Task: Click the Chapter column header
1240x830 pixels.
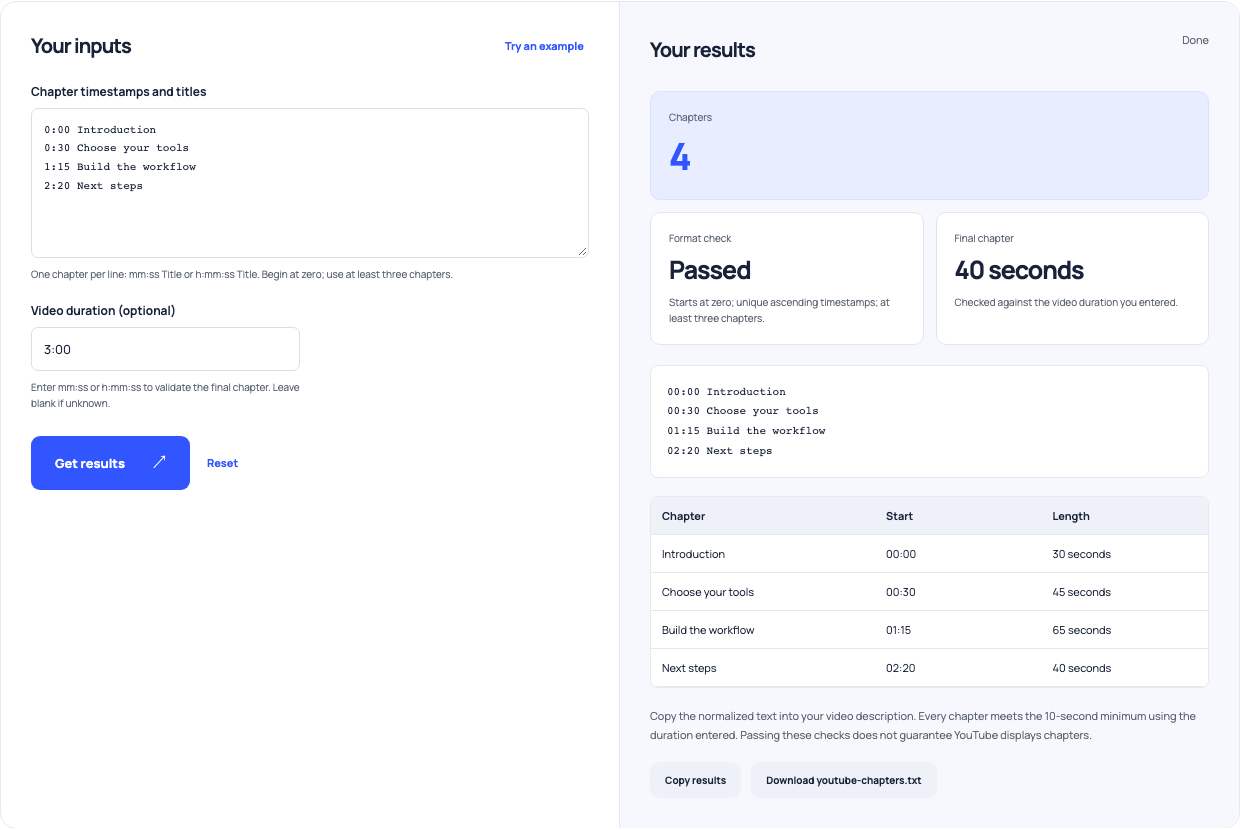Action: tap(683, 516)
